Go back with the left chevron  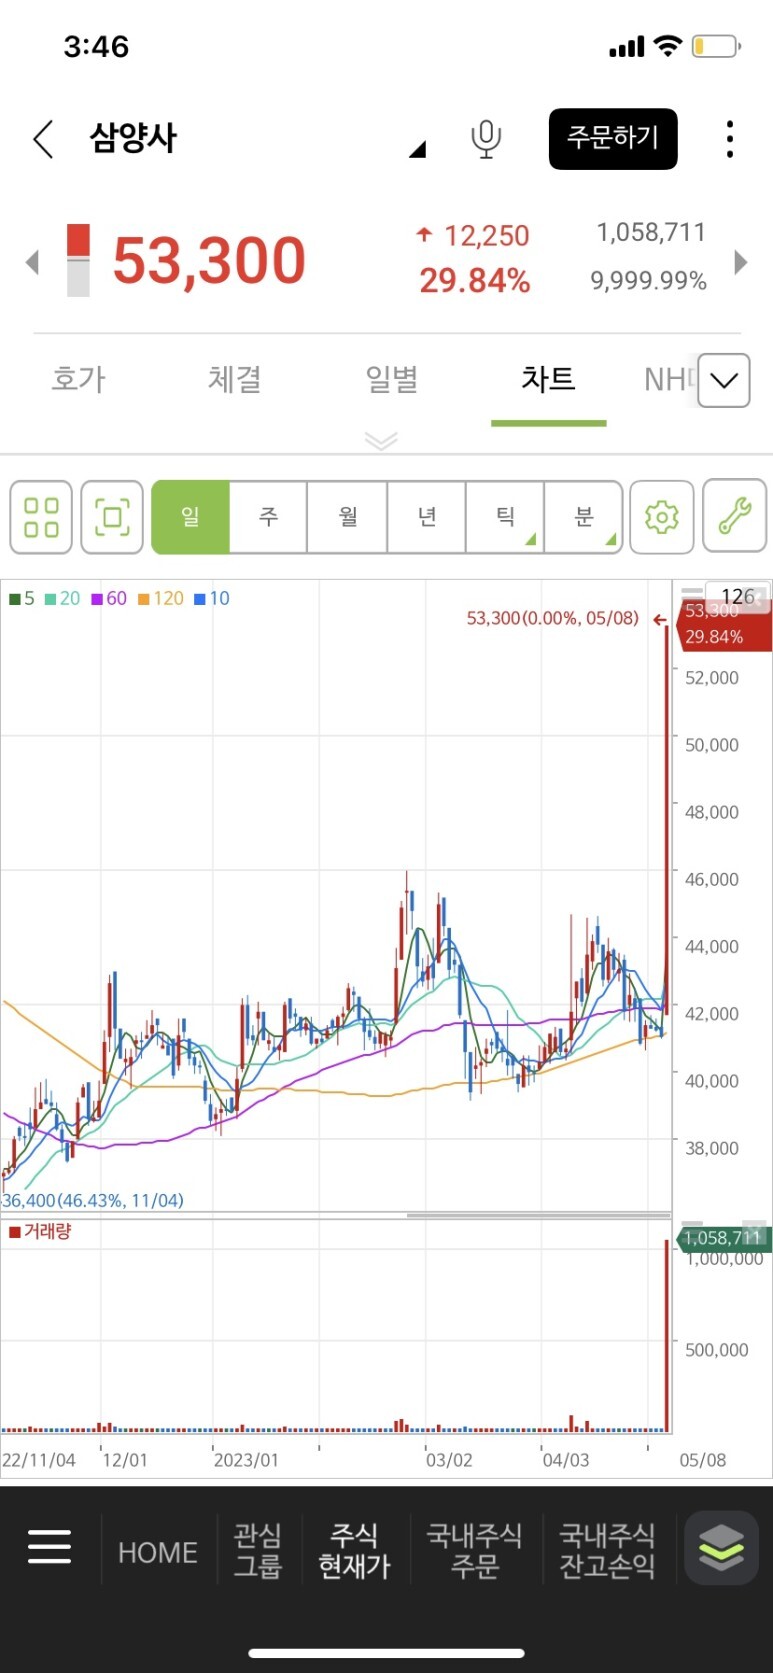(x=43, y=139)
